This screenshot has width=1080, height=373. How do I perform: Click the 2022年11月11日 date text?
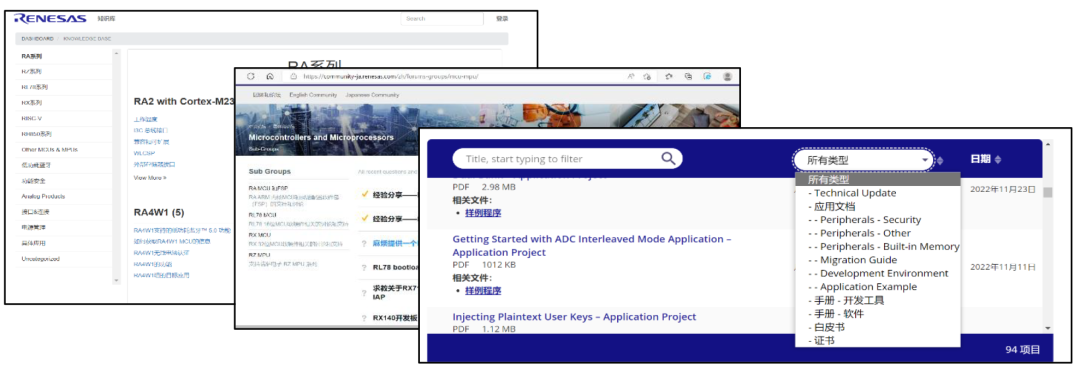pyautogui.click(x=1003, y=267)
